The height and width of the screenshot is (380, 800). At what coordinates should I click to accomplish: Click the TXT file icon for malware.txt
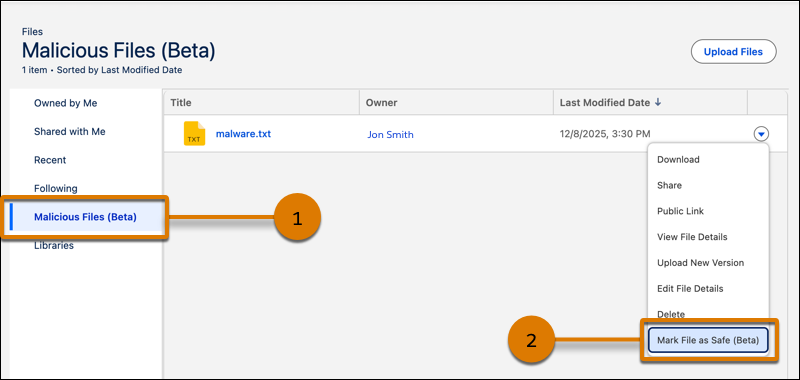(194, 134)
